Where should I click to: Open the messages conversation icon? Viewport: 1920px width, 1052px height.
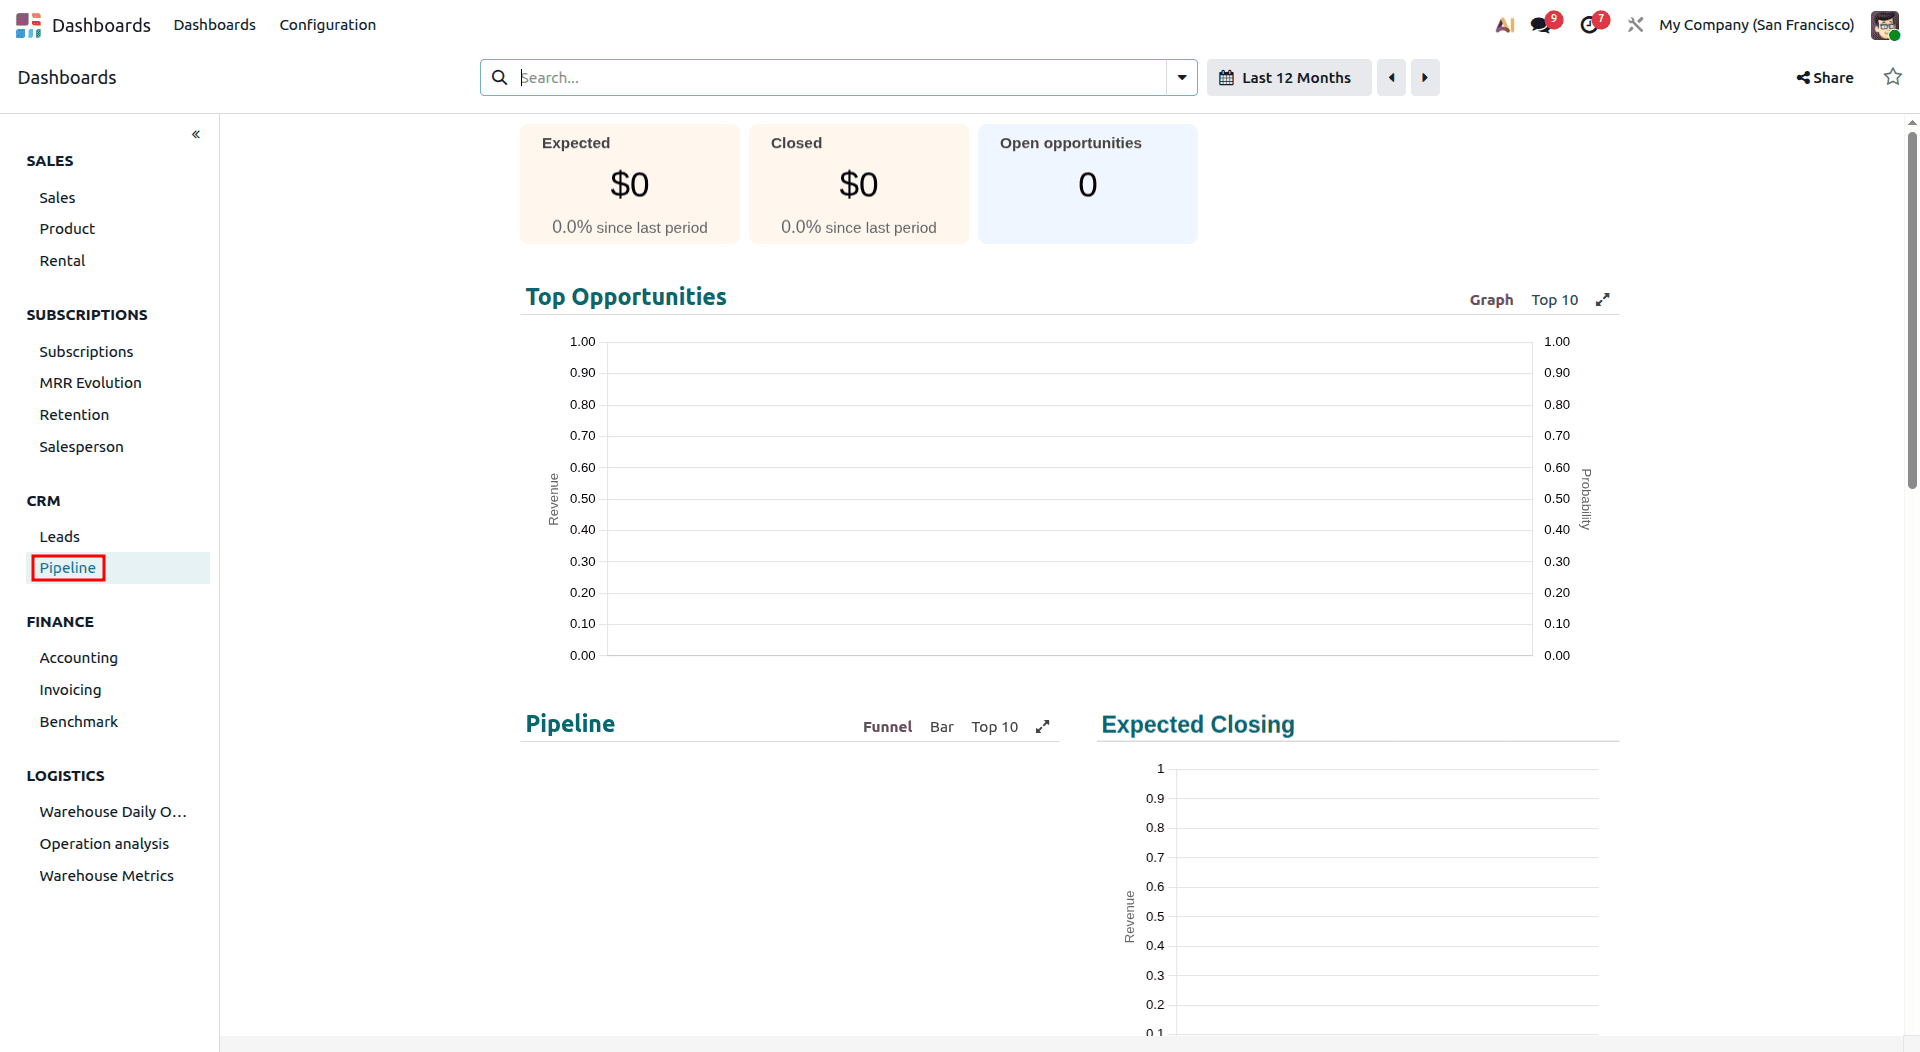click(x=1541, y=25)
